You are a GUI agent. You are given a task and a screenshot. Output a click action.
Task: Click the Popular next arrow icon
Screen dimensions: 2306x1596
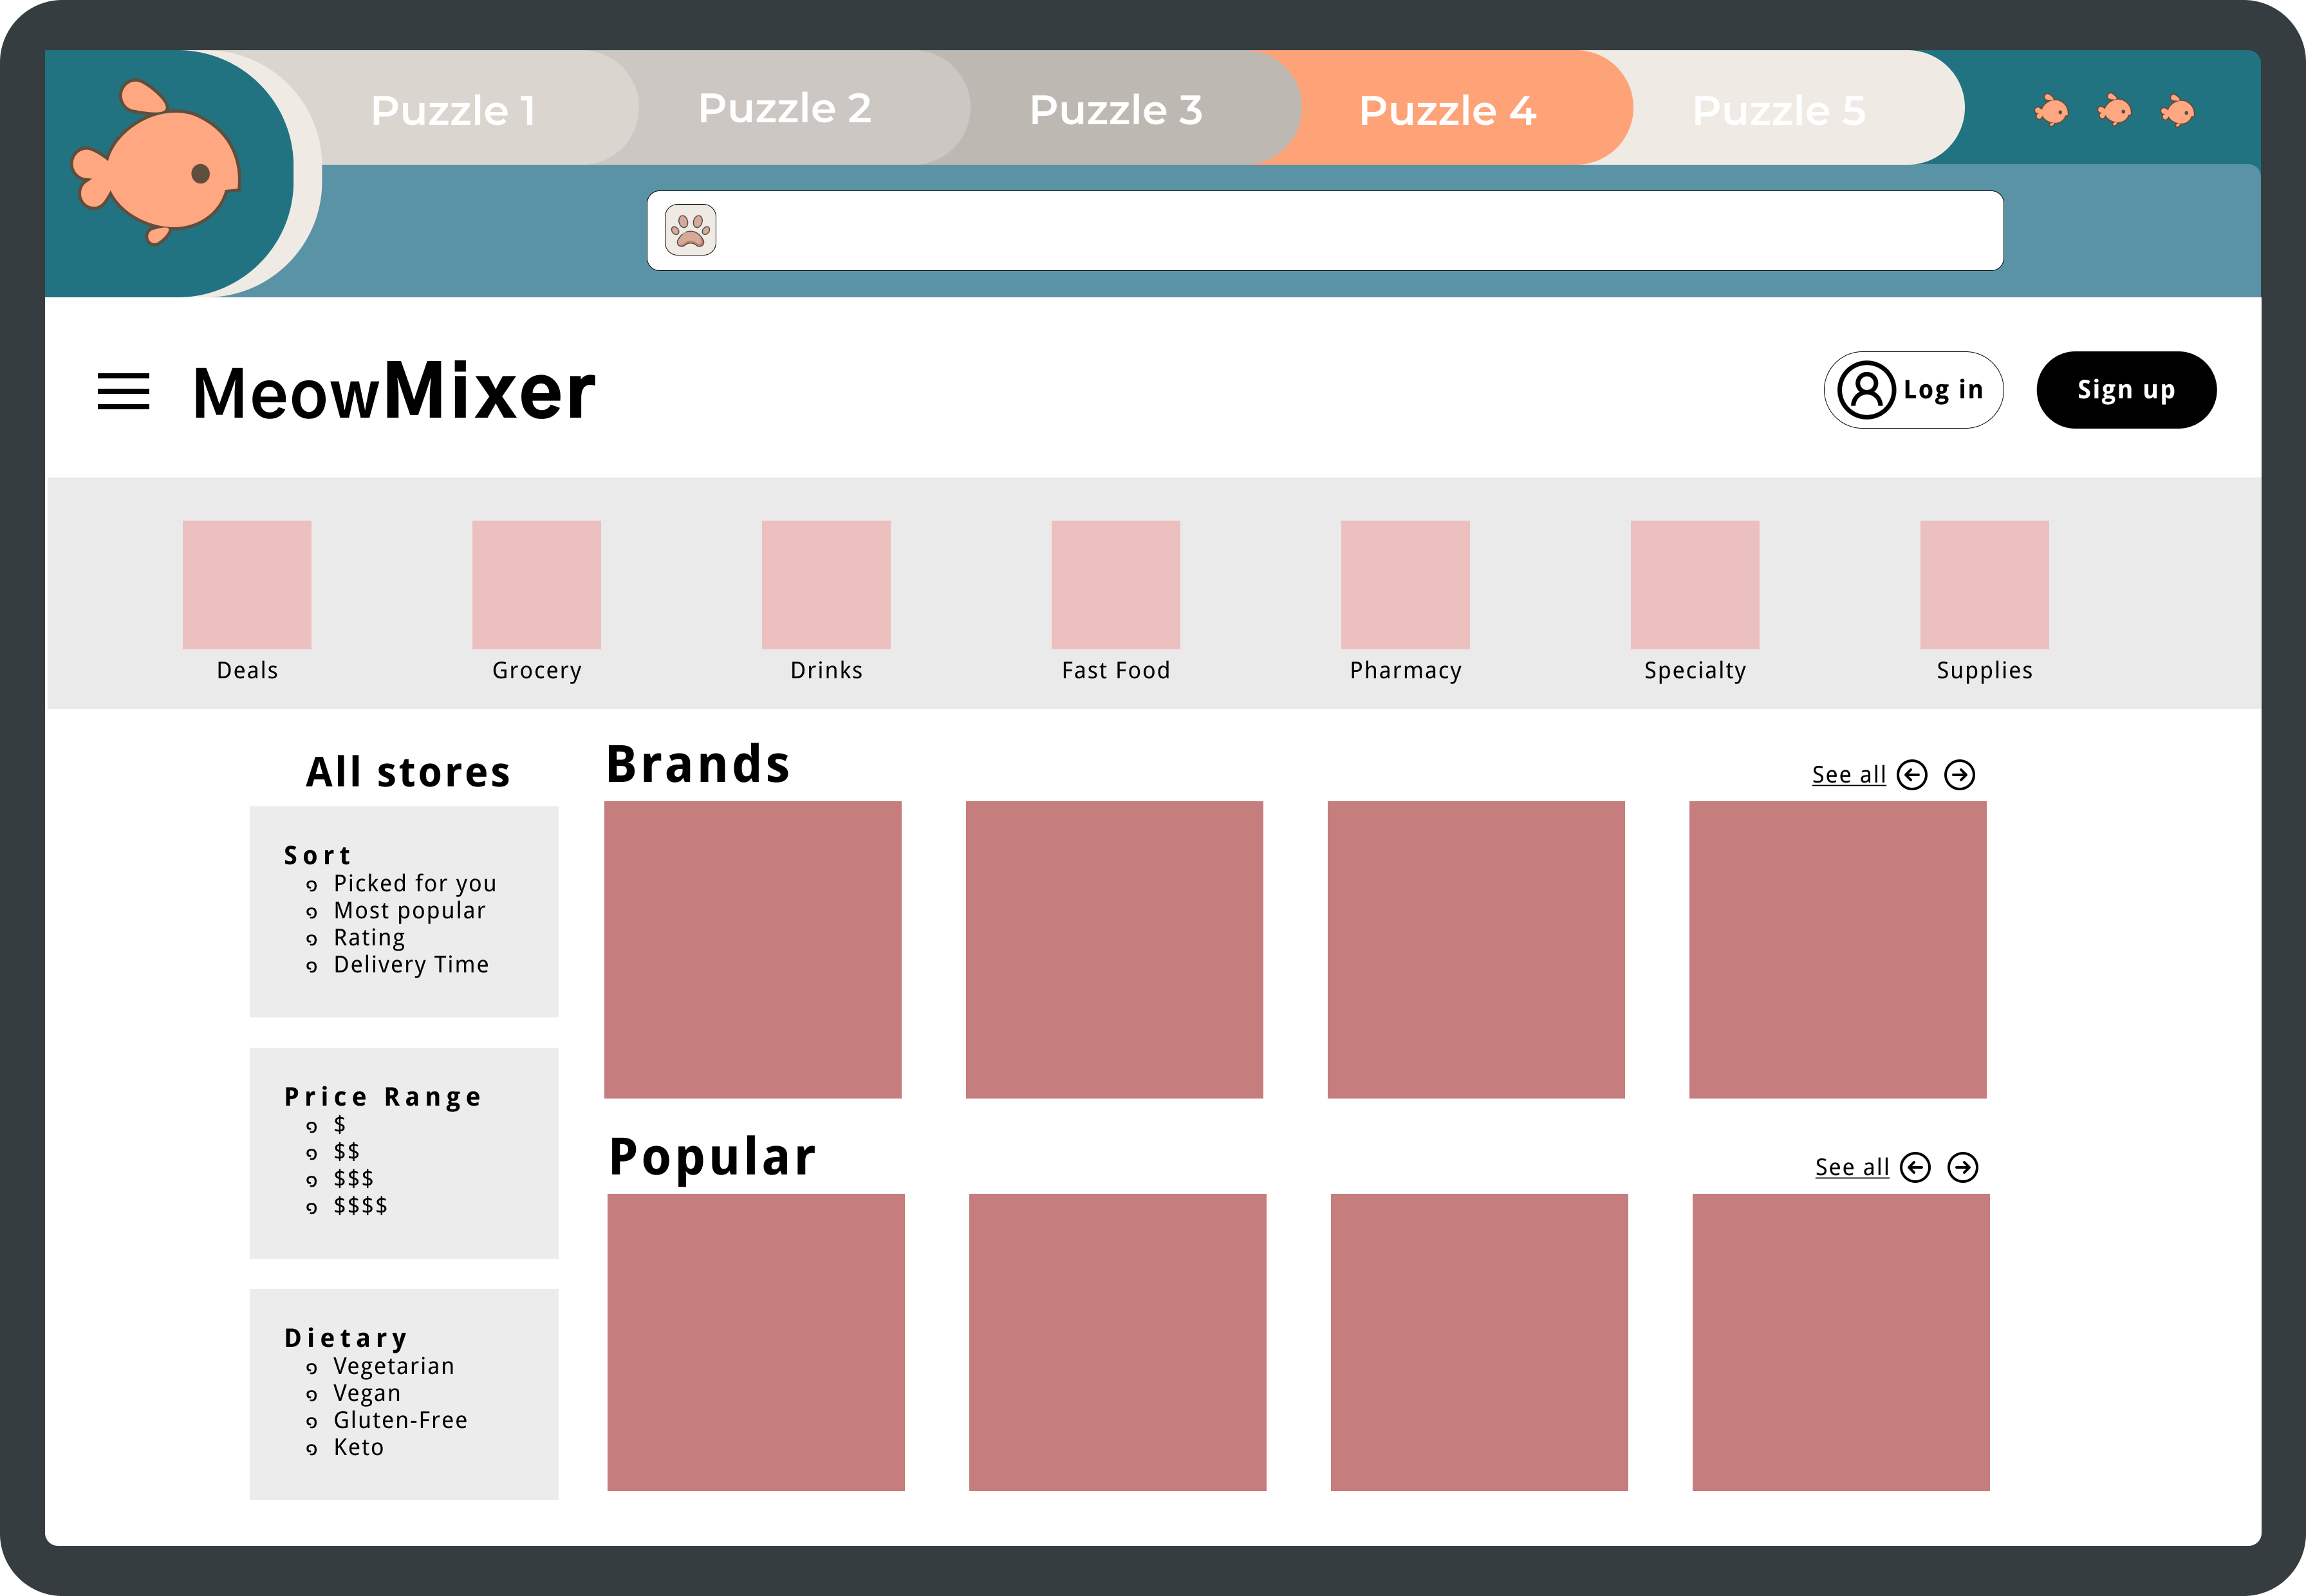(1963, 1167)
